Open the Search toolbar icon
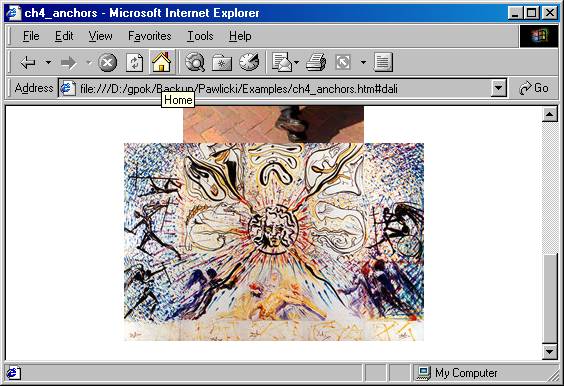This screenshot has height=386, width=564. [195, 62]
